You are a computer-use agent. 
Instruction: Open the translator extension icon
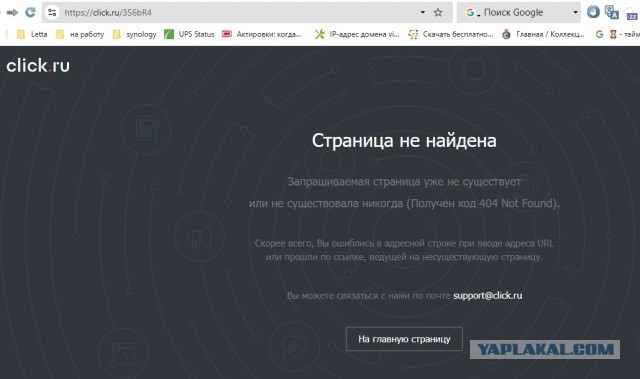coord(611,12)
